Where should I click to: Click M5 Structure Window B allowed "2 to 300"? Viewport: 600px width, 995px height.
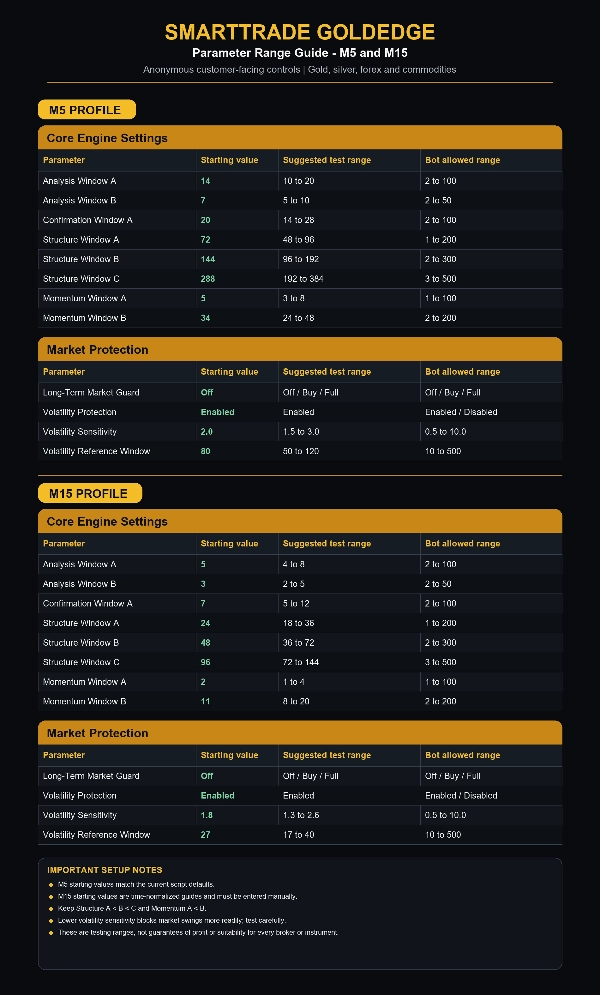441,259
